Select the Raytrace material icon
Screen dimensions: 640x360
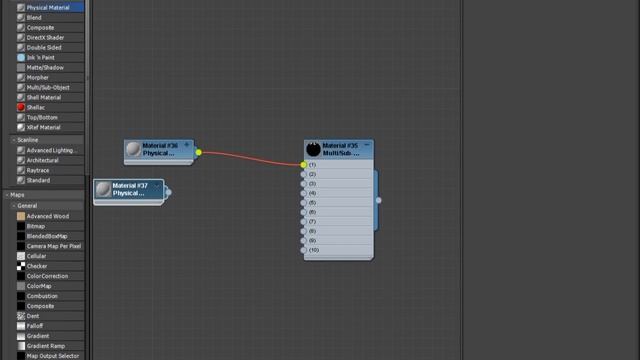point(21,170)
